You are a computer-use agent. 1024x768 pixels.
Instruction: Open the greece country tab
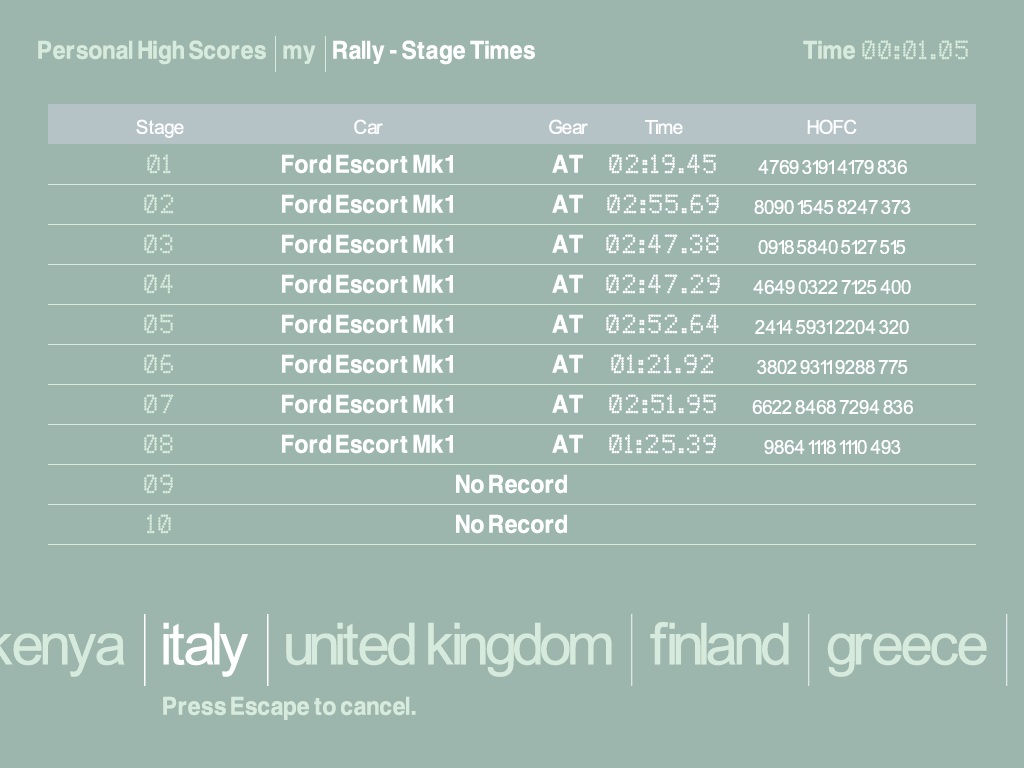(906, 646)
